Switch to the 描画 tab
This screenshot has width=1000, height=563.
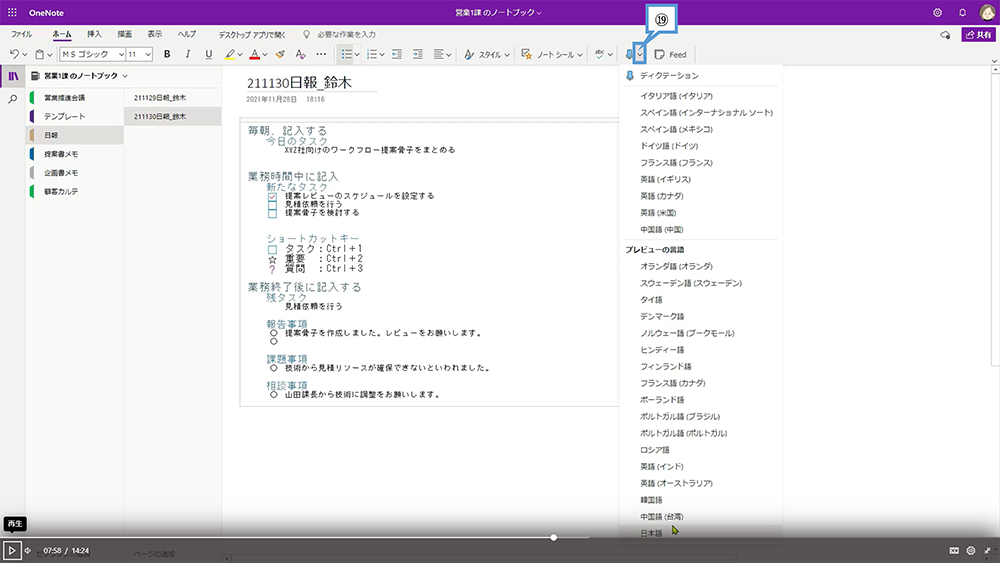[x=124, y=34]
